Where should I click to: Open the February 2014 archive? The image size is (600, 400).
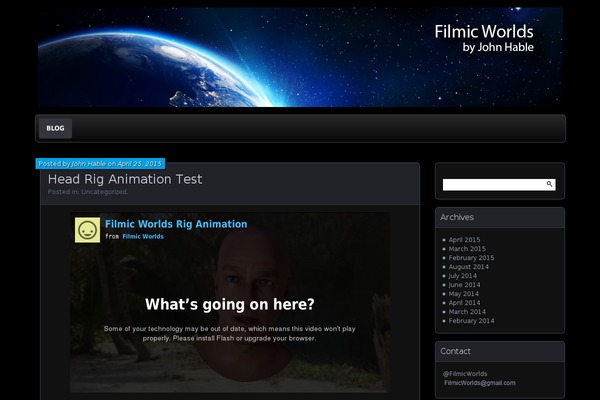471,321
